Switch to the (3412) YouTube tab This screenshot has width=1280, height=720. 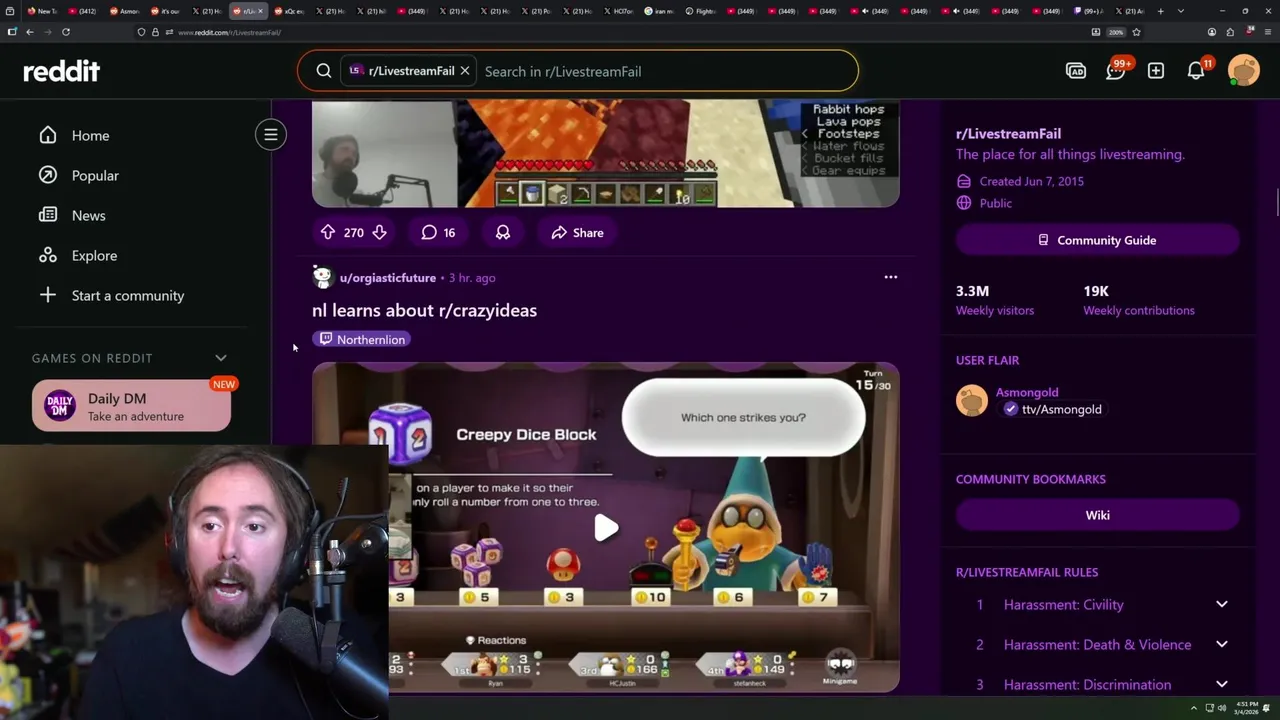(84, 11)
